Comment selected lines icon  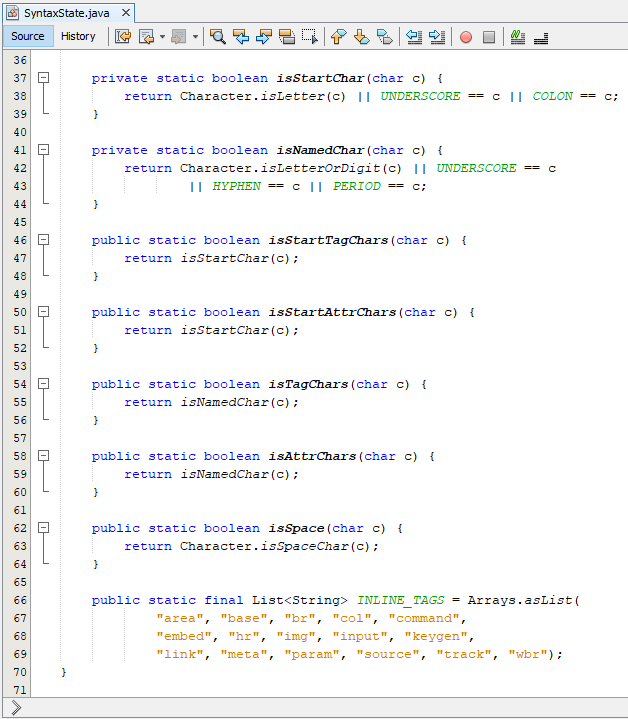518,36
